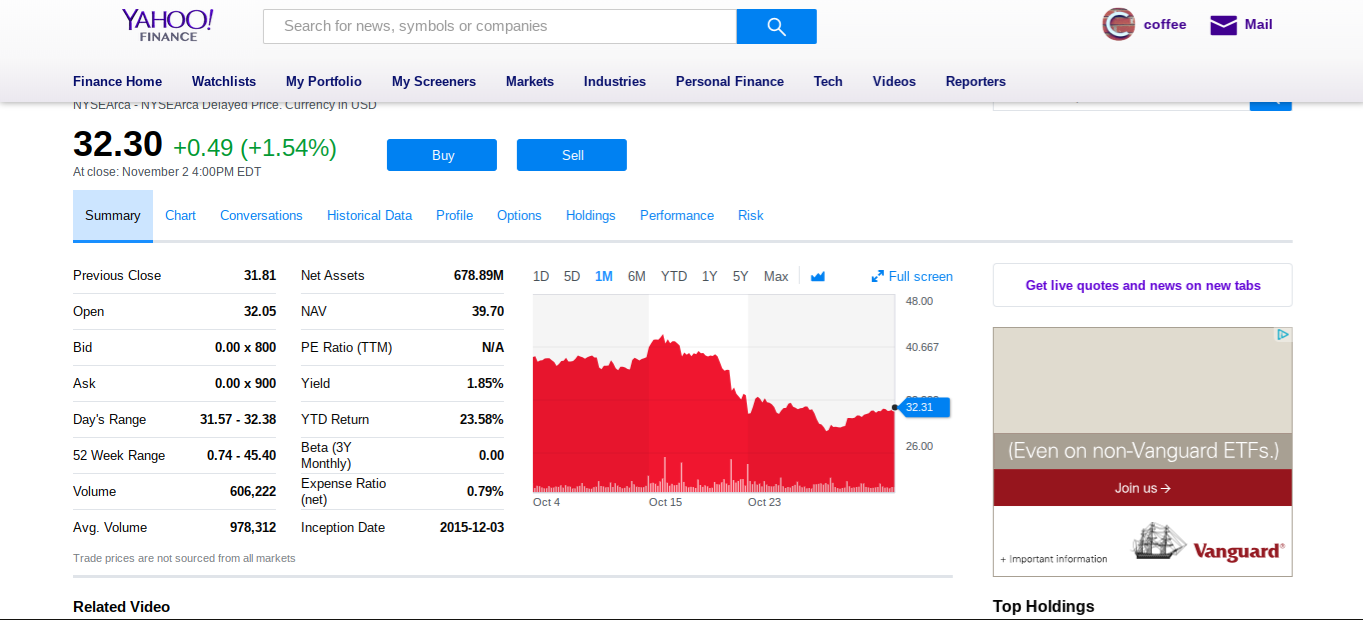The image size is (1363, 620).
Task: Open the Personal Finance navigation menu
Action: [730, 82]
